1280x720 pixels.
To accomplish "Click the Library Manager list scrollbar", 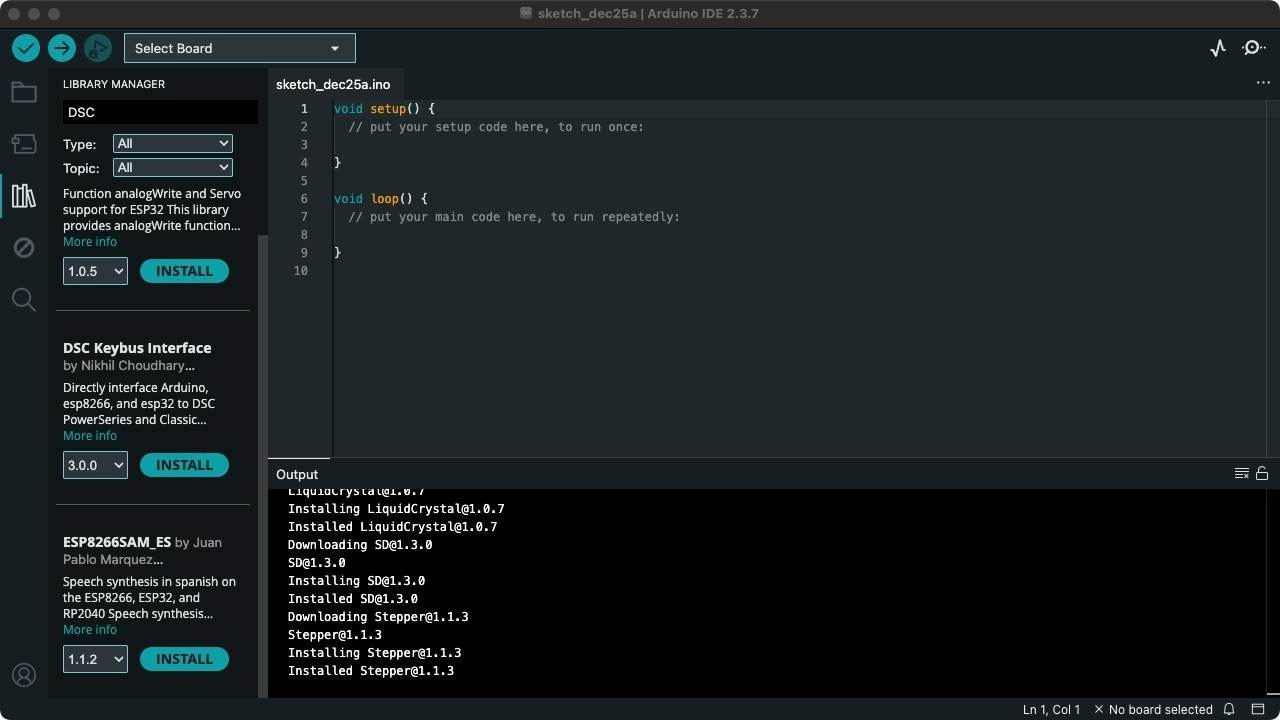I will 263,465.
